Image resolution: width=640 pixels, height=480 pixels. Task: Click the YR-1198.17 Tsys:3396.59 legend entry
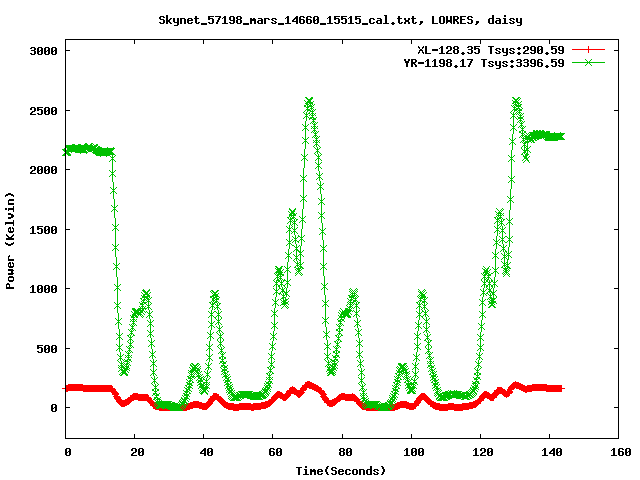484,63
